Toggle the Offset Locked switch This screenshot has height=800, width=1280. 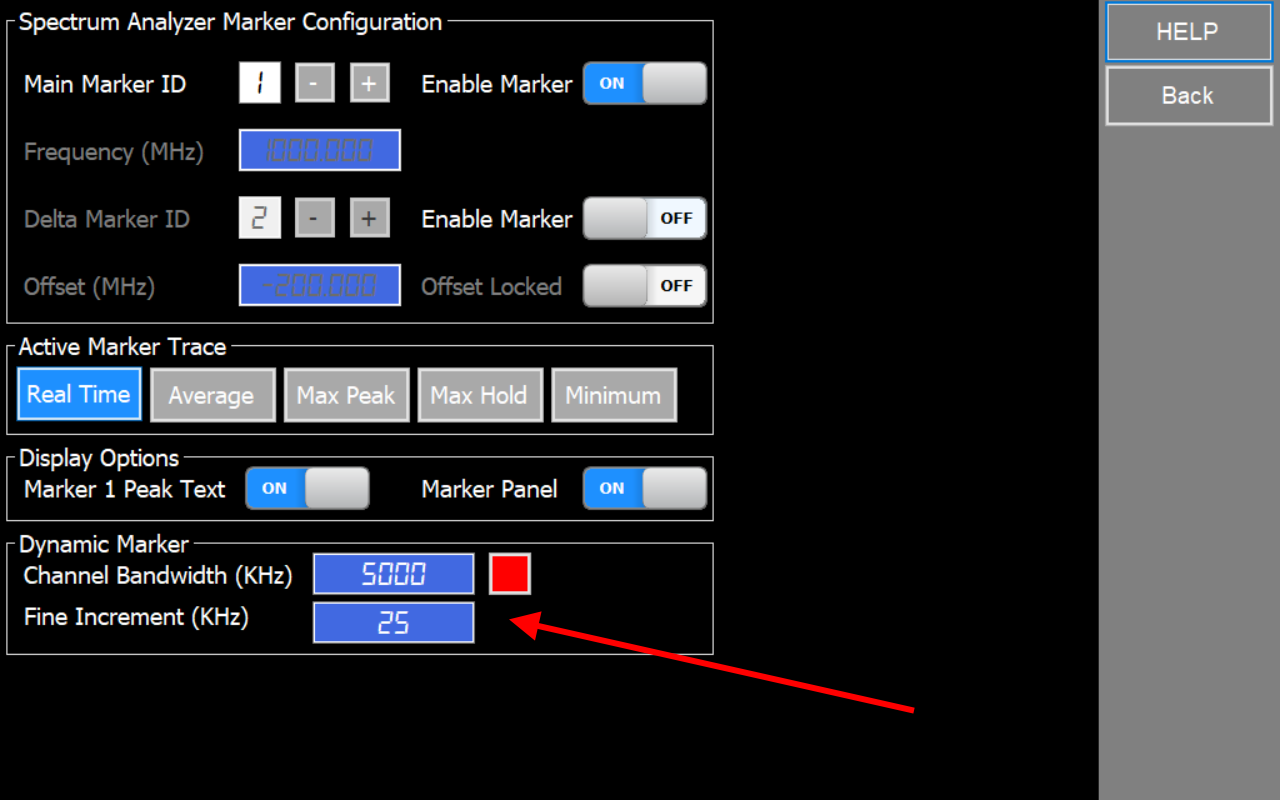tap(645, 286)
